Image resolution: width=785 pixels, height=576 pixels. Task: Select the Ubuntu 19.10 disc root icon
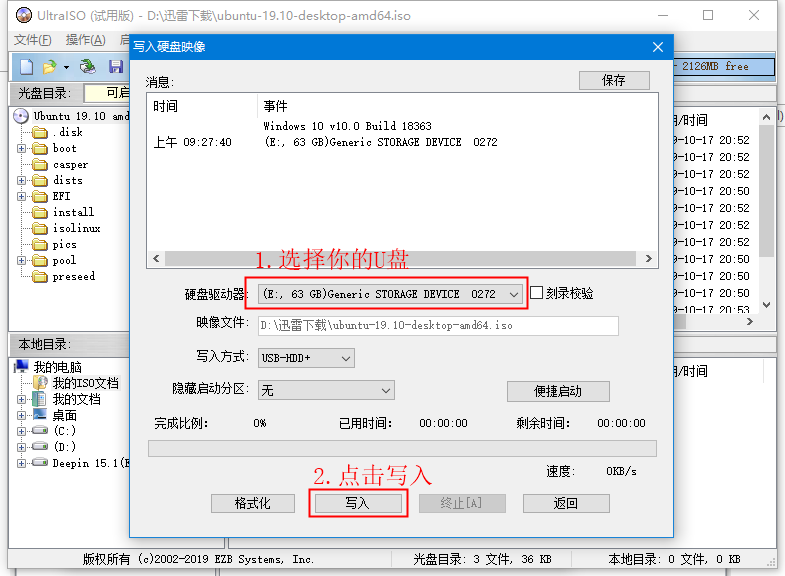coord(21,116)
